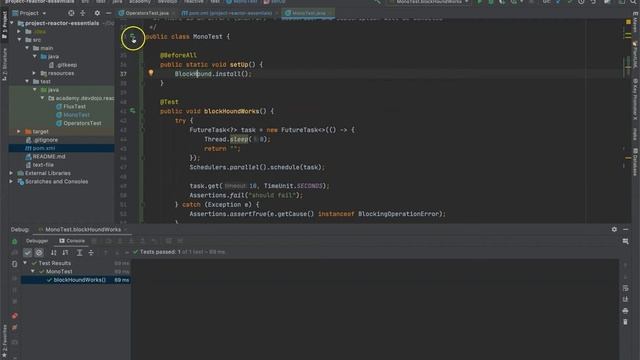640x360 pixels.
Task: Click the expand all icon in Project panel header
Action: (83, 13)
